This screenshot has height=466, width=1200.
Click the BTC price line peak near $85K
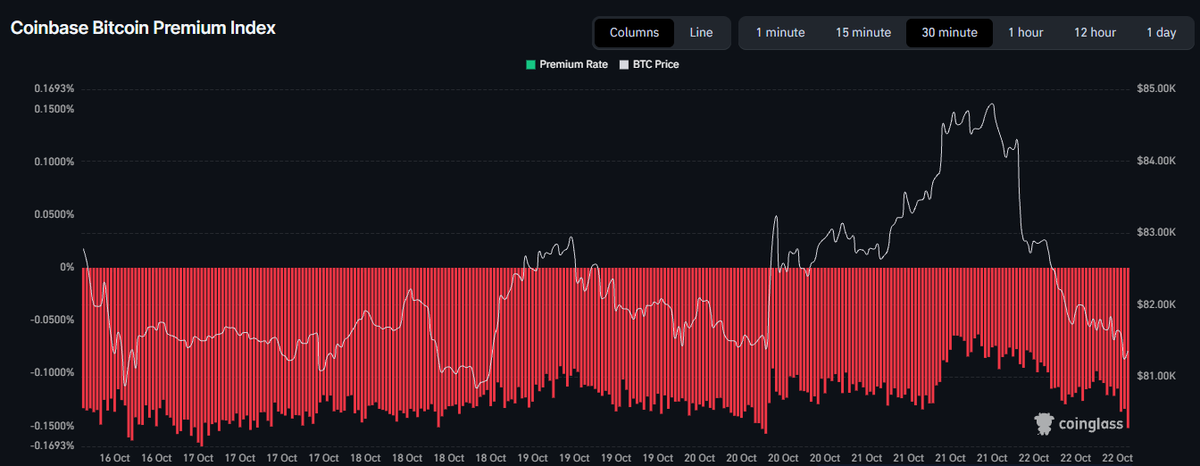pyautogui.click(x=991, y=104)
